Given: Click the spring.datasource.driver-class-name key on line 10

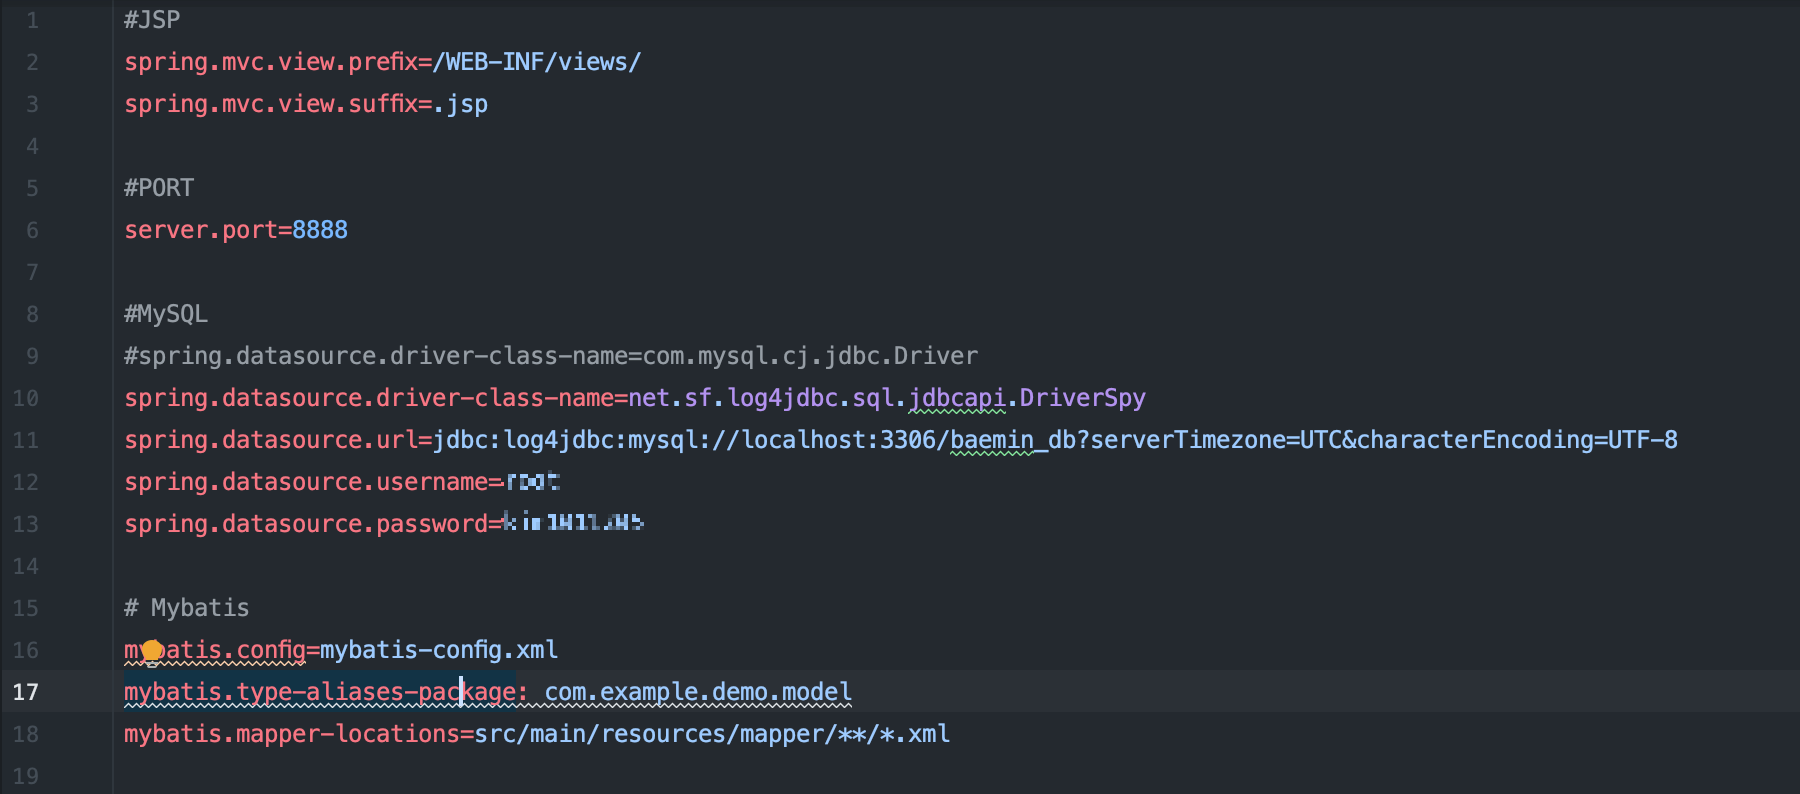Looking at the screenshot, I should [369, 398].
